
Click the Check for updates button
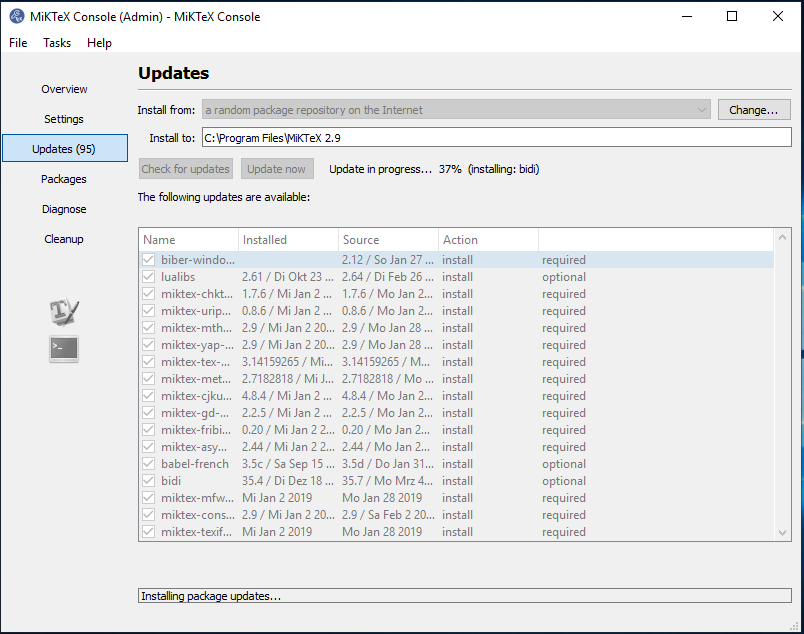(186, 169)
